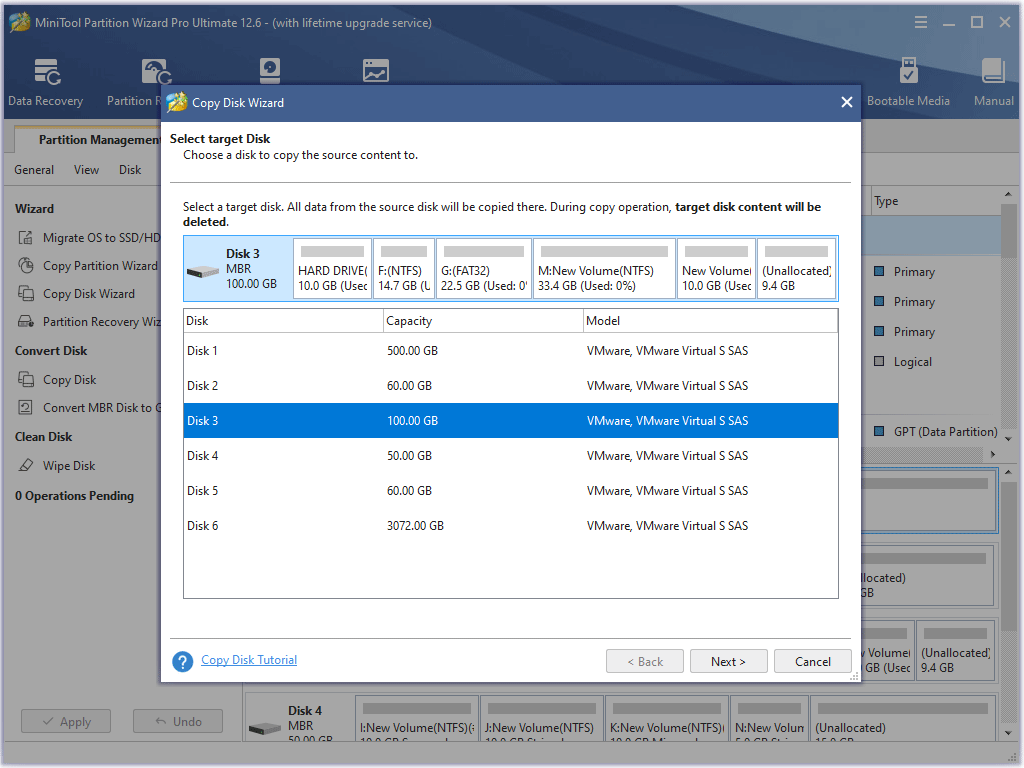The height and width of the screenshot is (768, 1024).
Task: Click HARD DRIVE partition block in preview
Action: pyautogui.click(x=332, y=268)
